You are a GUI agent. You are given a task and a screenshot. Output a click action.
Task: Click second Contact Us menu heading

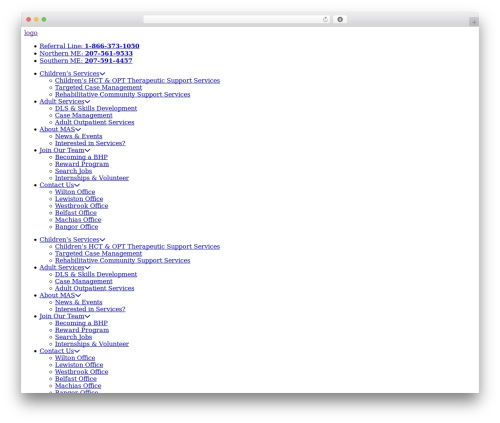pyautogui.click(x=57, y=351)
